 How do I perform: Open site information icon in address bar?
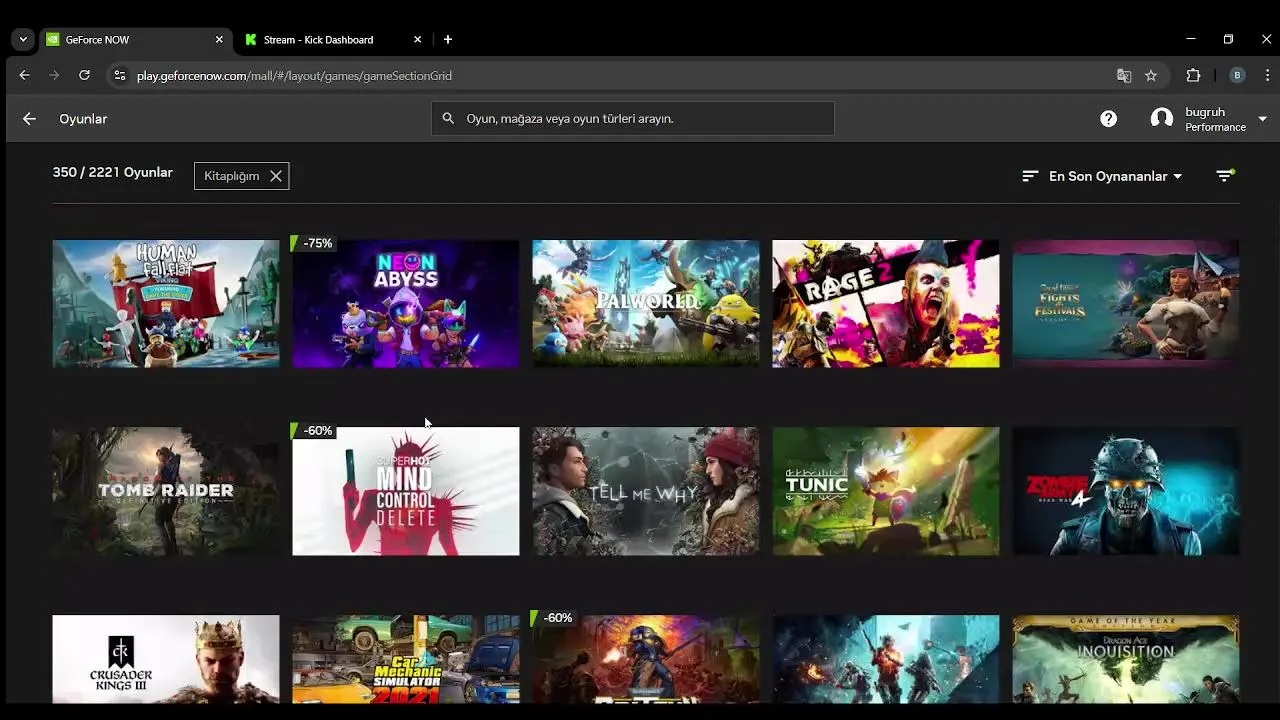[x=119, y=75]
